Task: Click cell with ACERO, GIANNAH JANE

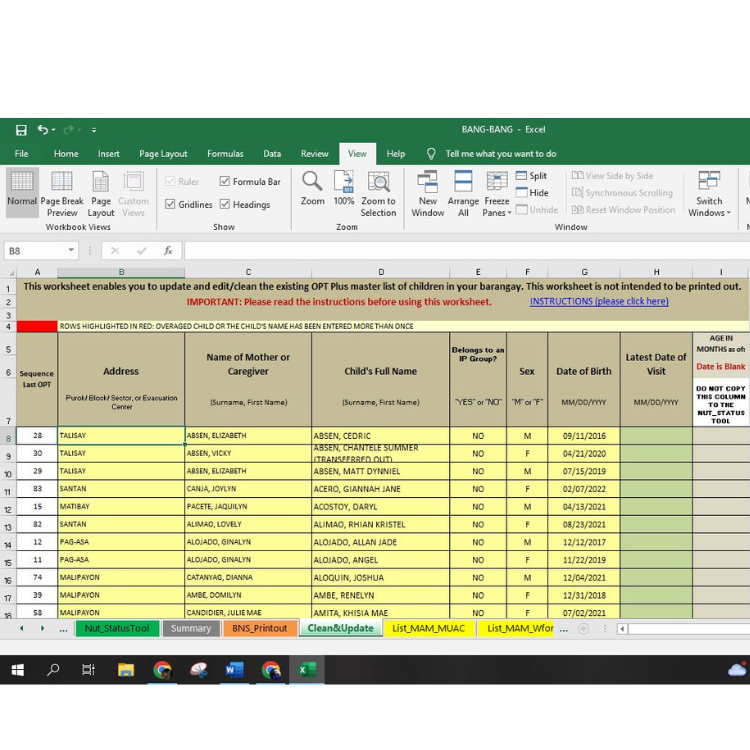Action: click(x=380, y=489)
